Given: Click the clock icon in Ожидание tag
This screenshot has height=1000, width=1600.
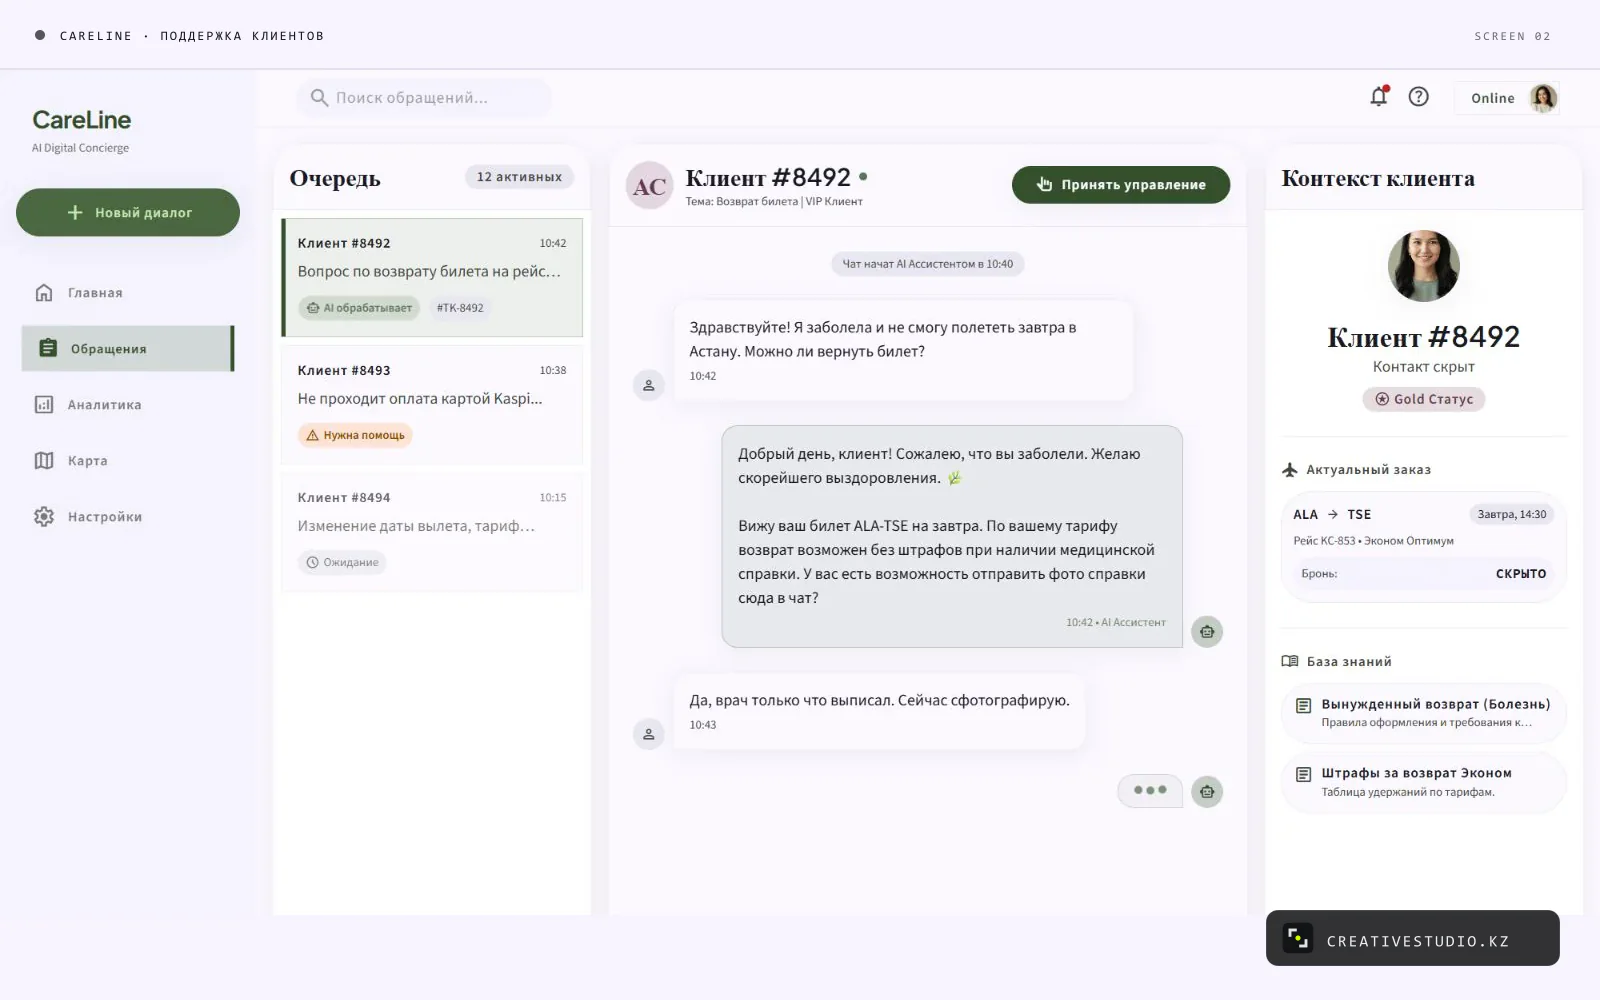Looking at the screenshot, I should coord(312,562).
